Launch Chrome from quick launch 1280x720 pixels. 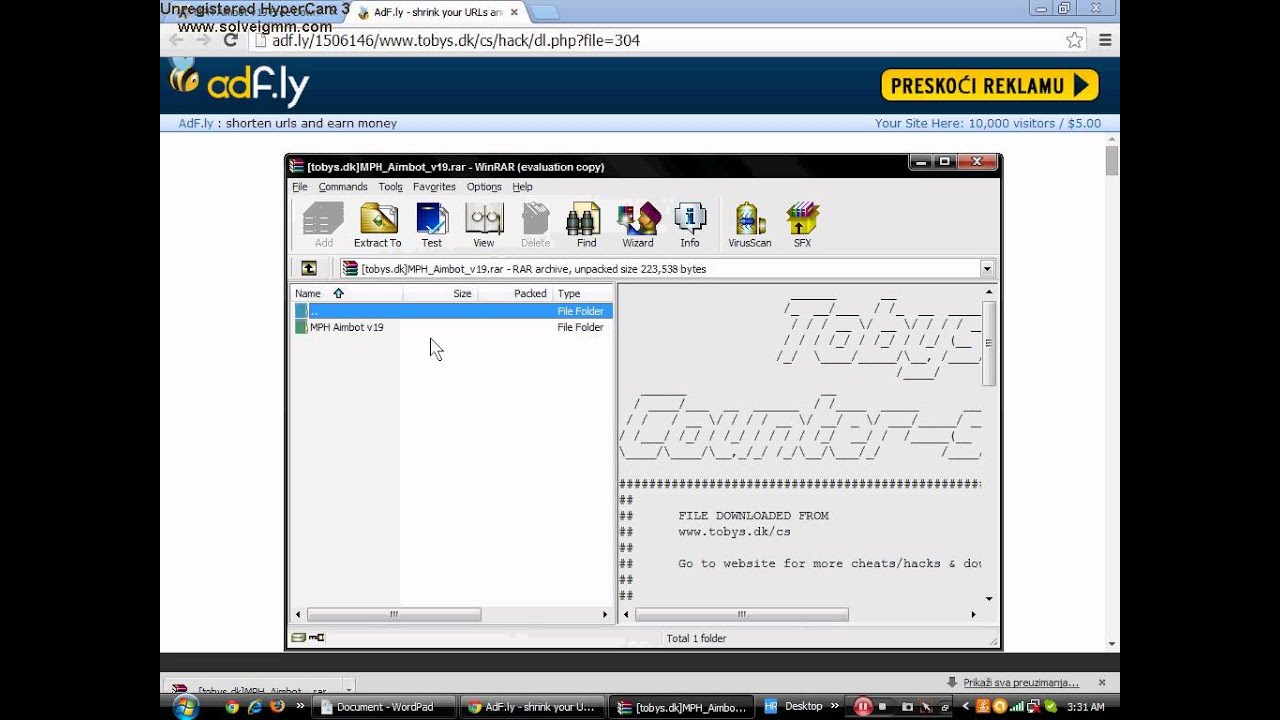click(x=232, y=706)
